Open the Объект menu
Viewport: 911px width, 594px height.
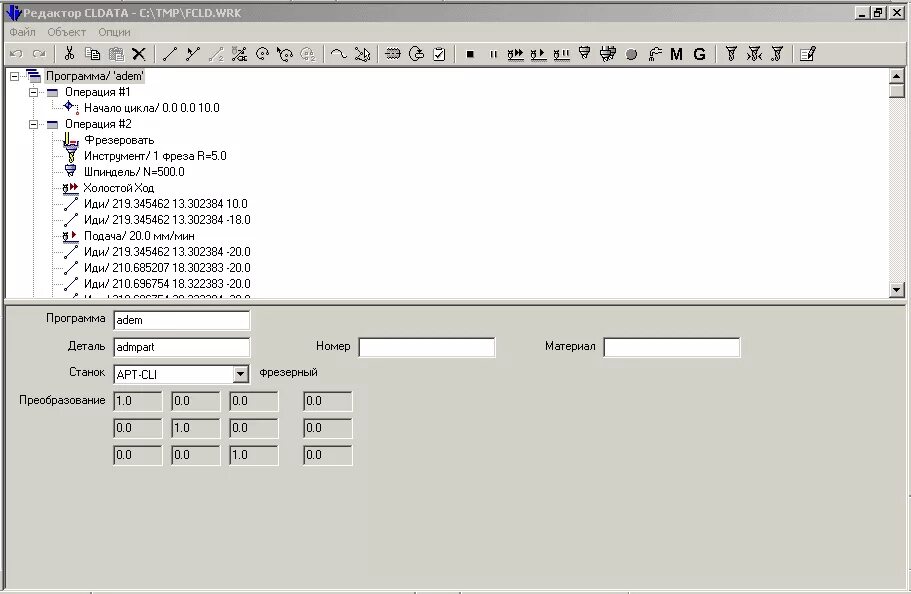[67, 32]
